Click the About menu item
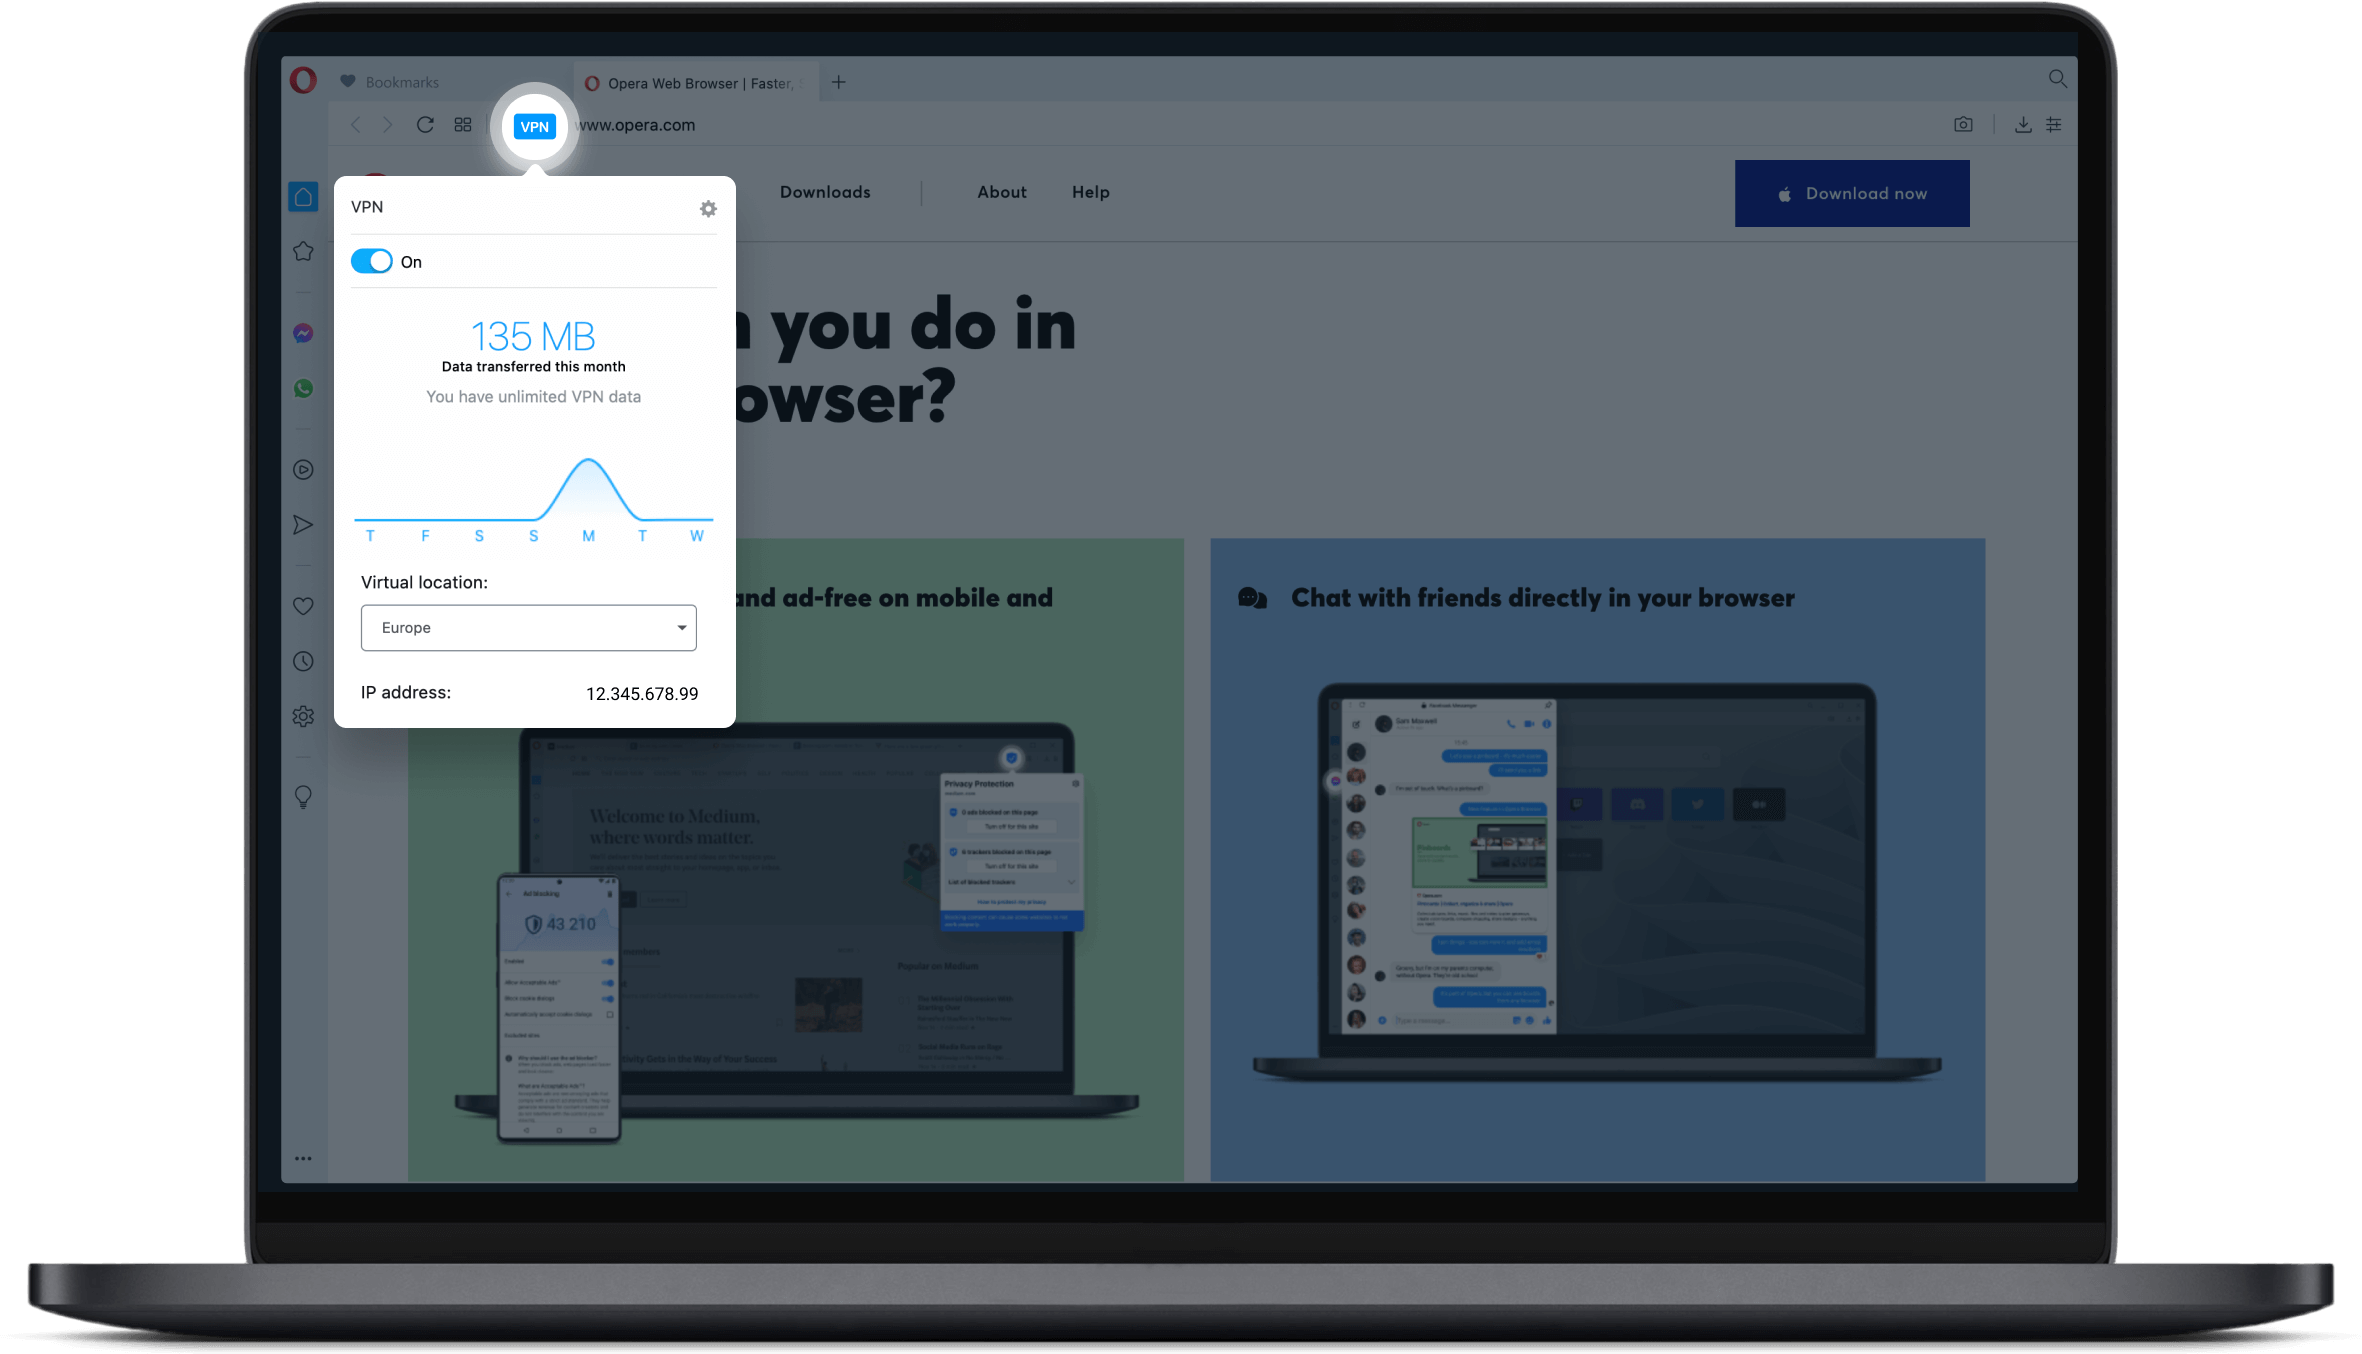Screen dimensions: 2362x1354 point(1001,193)
